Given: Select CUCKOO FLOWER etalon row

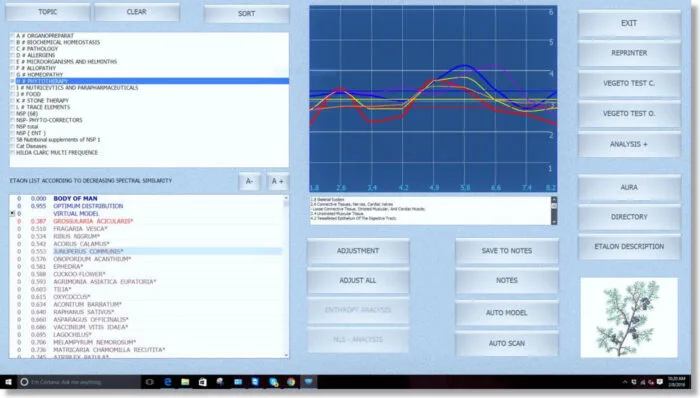Looking at the screenshot, I should click(x=146, y=274).
